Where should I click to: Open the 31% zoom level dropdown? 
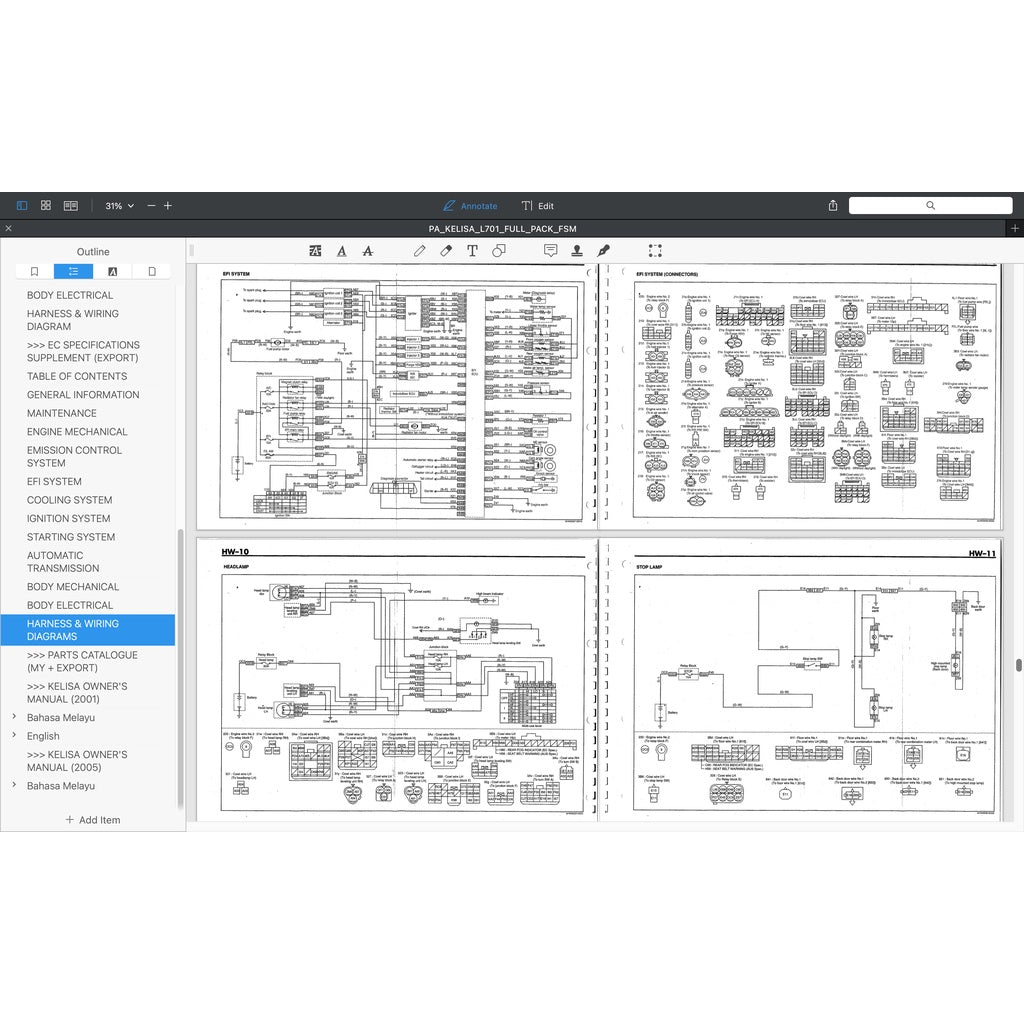[120, 206]
